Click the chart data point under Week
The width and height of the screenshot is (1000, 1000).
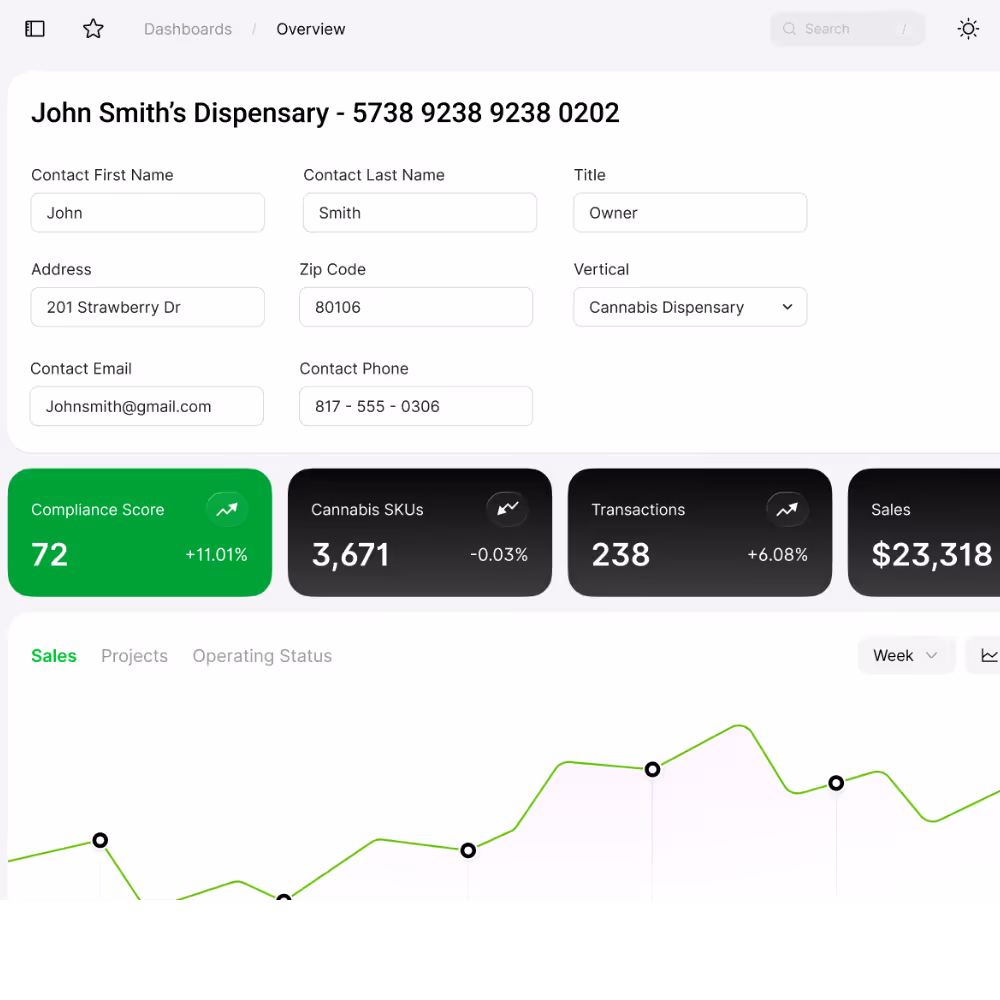[x=836, y=783]
